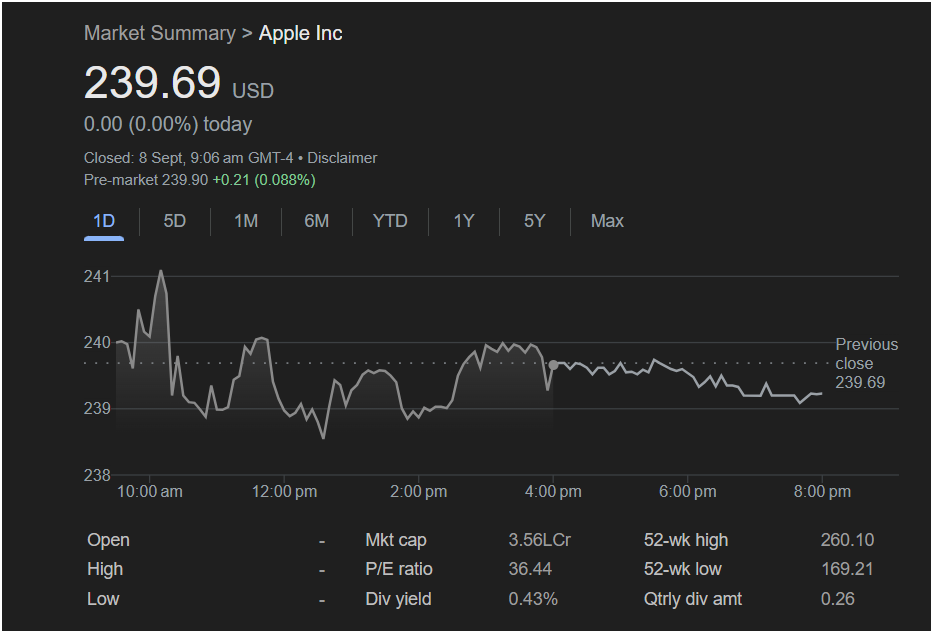
Task: Click the 'Qtrly div amt' label
Action: (693, 598)
